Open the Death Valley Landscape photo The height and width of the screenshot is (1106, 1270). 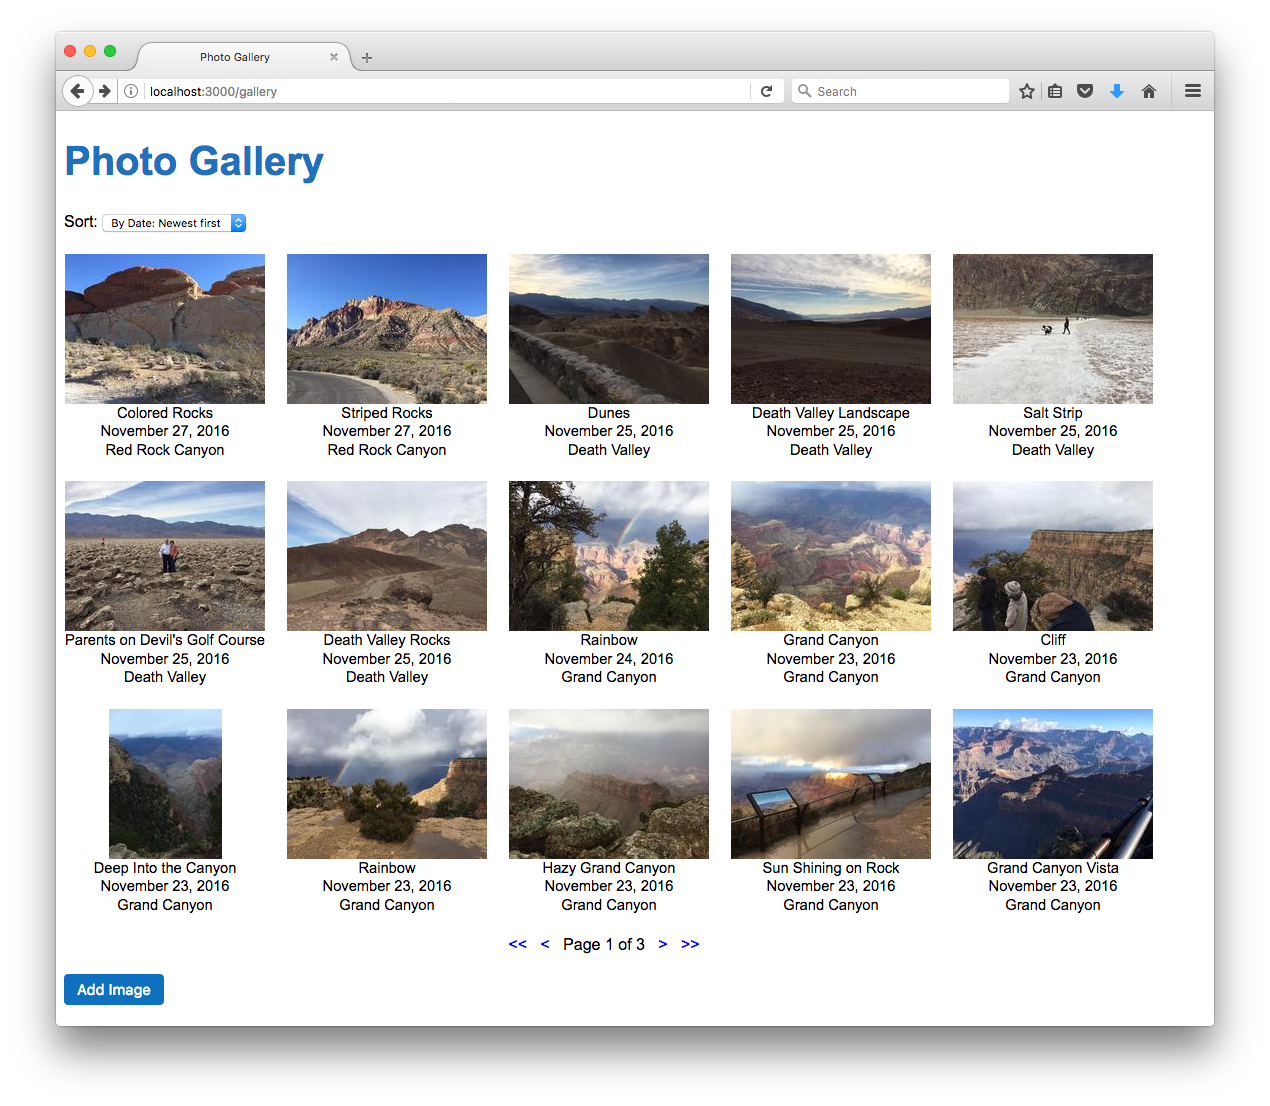(x=831, y=329)
